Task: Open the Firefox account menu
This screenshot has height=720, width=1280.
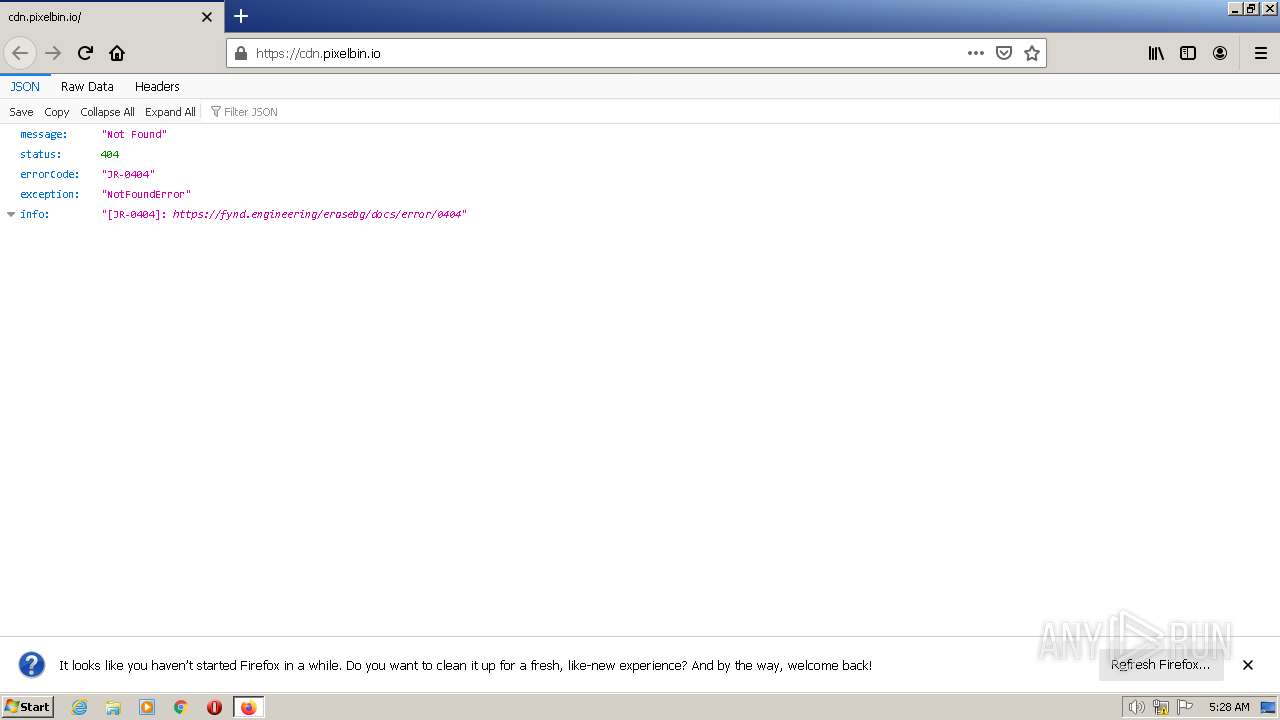Action: [1220, 53]
